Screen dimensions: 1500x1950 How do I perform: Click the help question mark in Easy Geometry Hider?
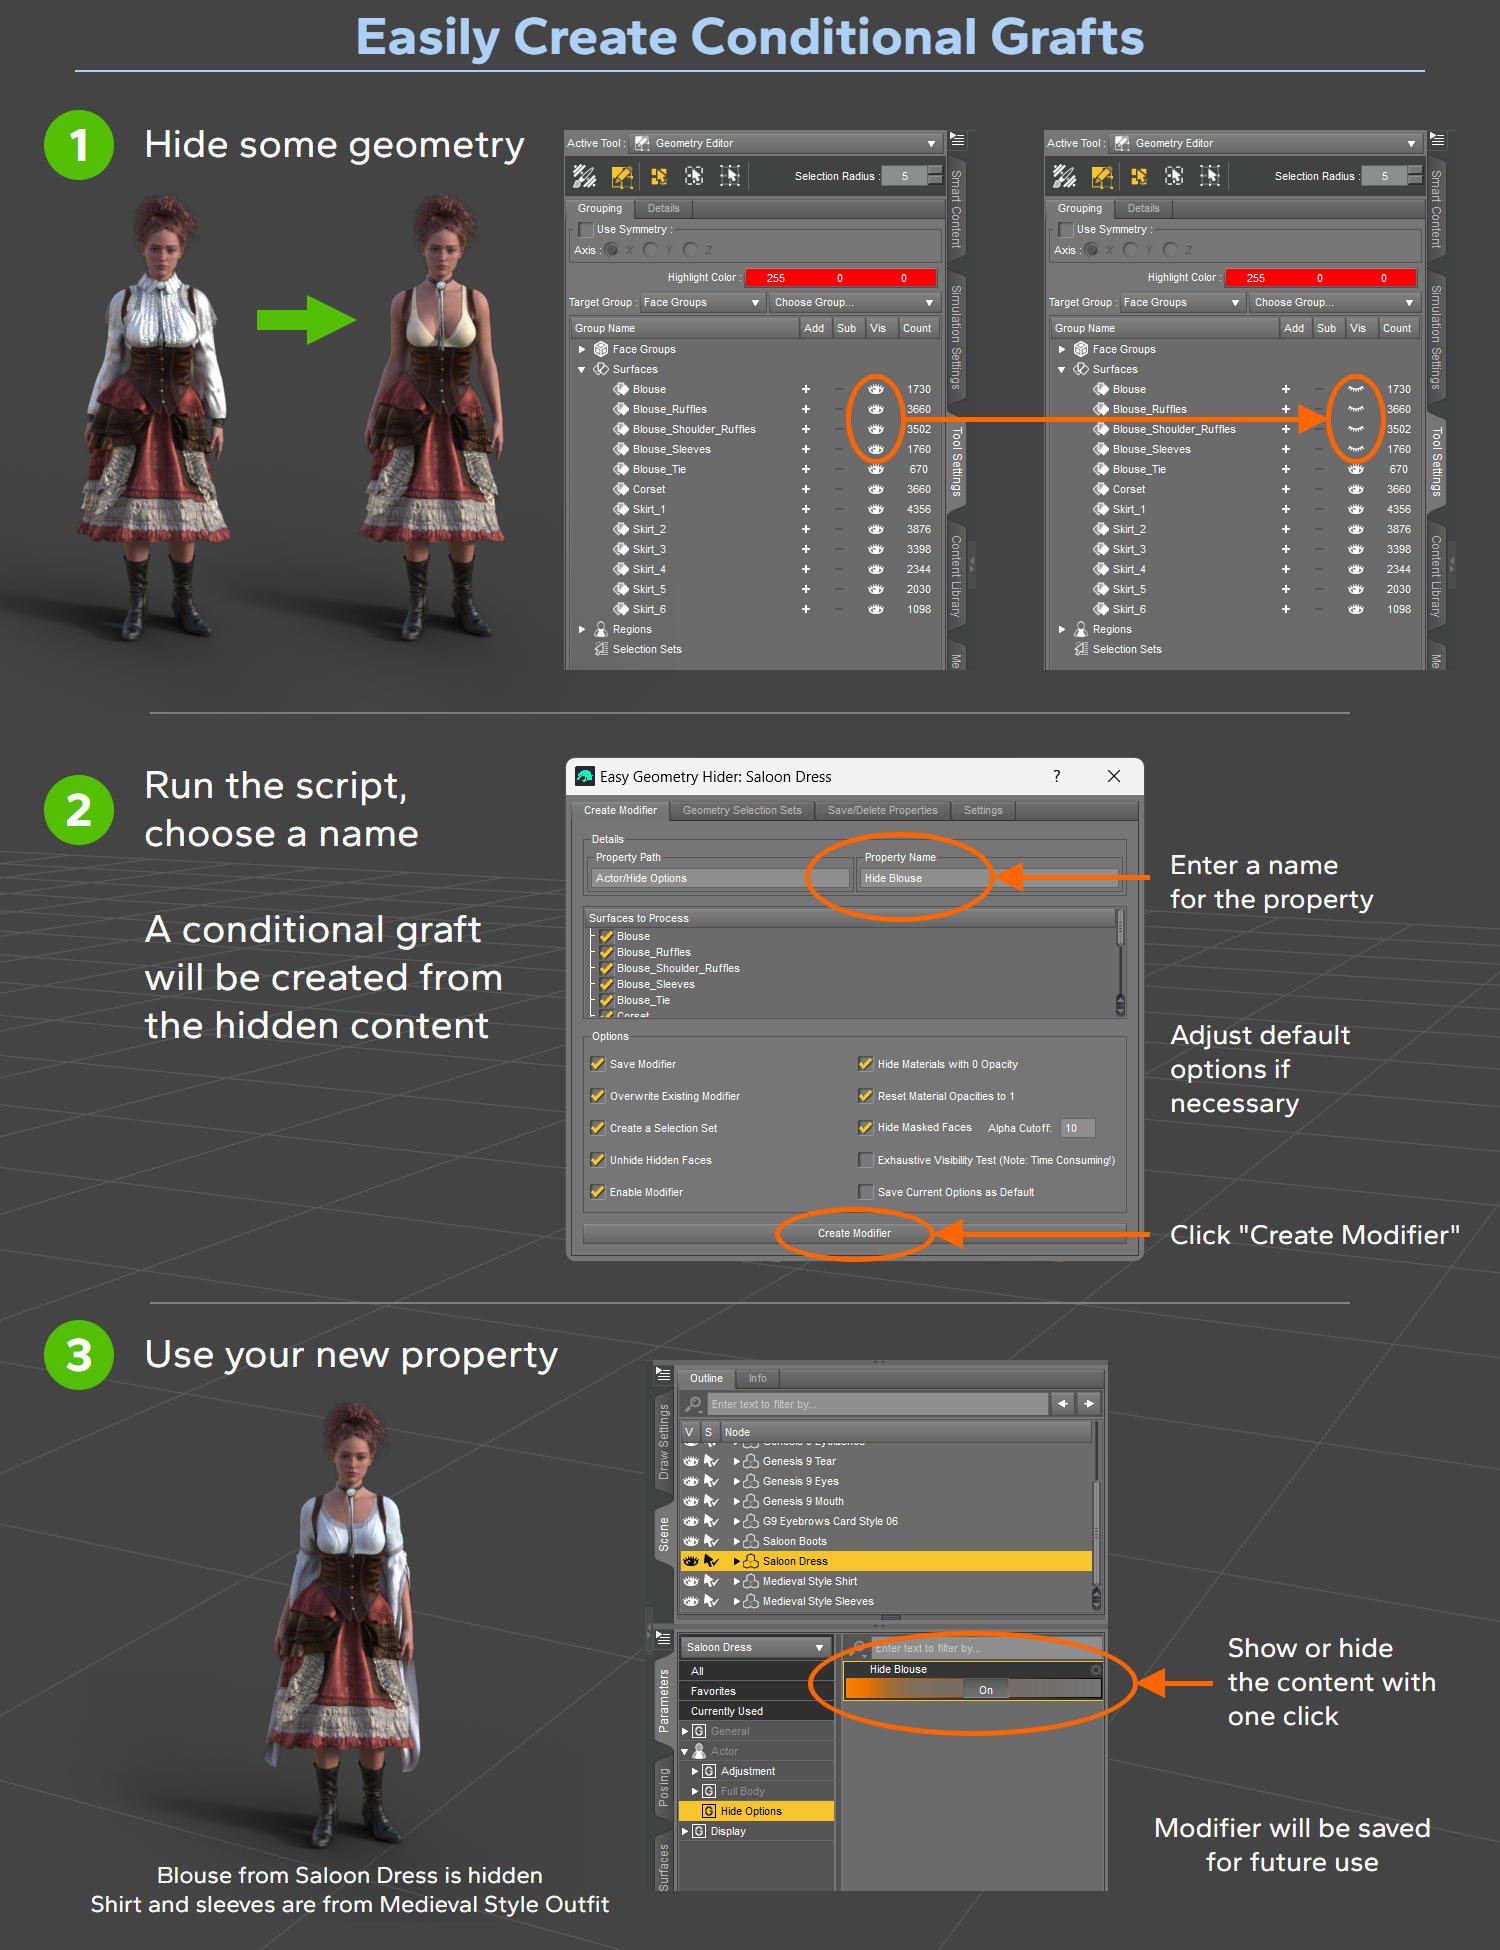coord(1057,776)
